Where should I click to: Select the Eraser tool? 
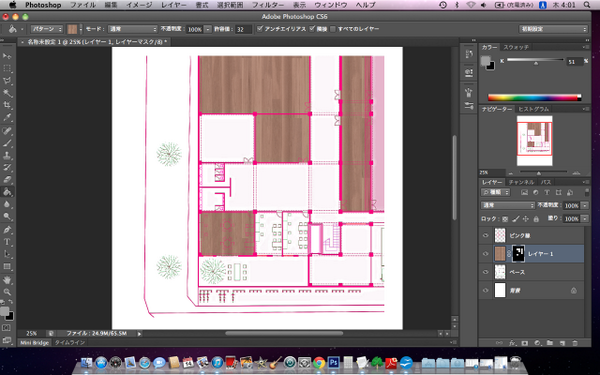tap(7, 179)
